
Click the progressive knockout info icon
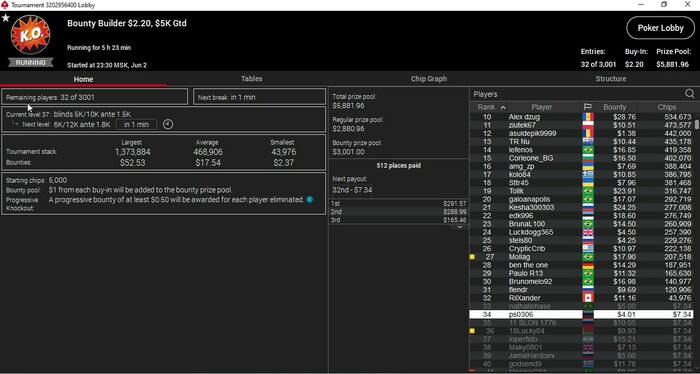[310, 199]
